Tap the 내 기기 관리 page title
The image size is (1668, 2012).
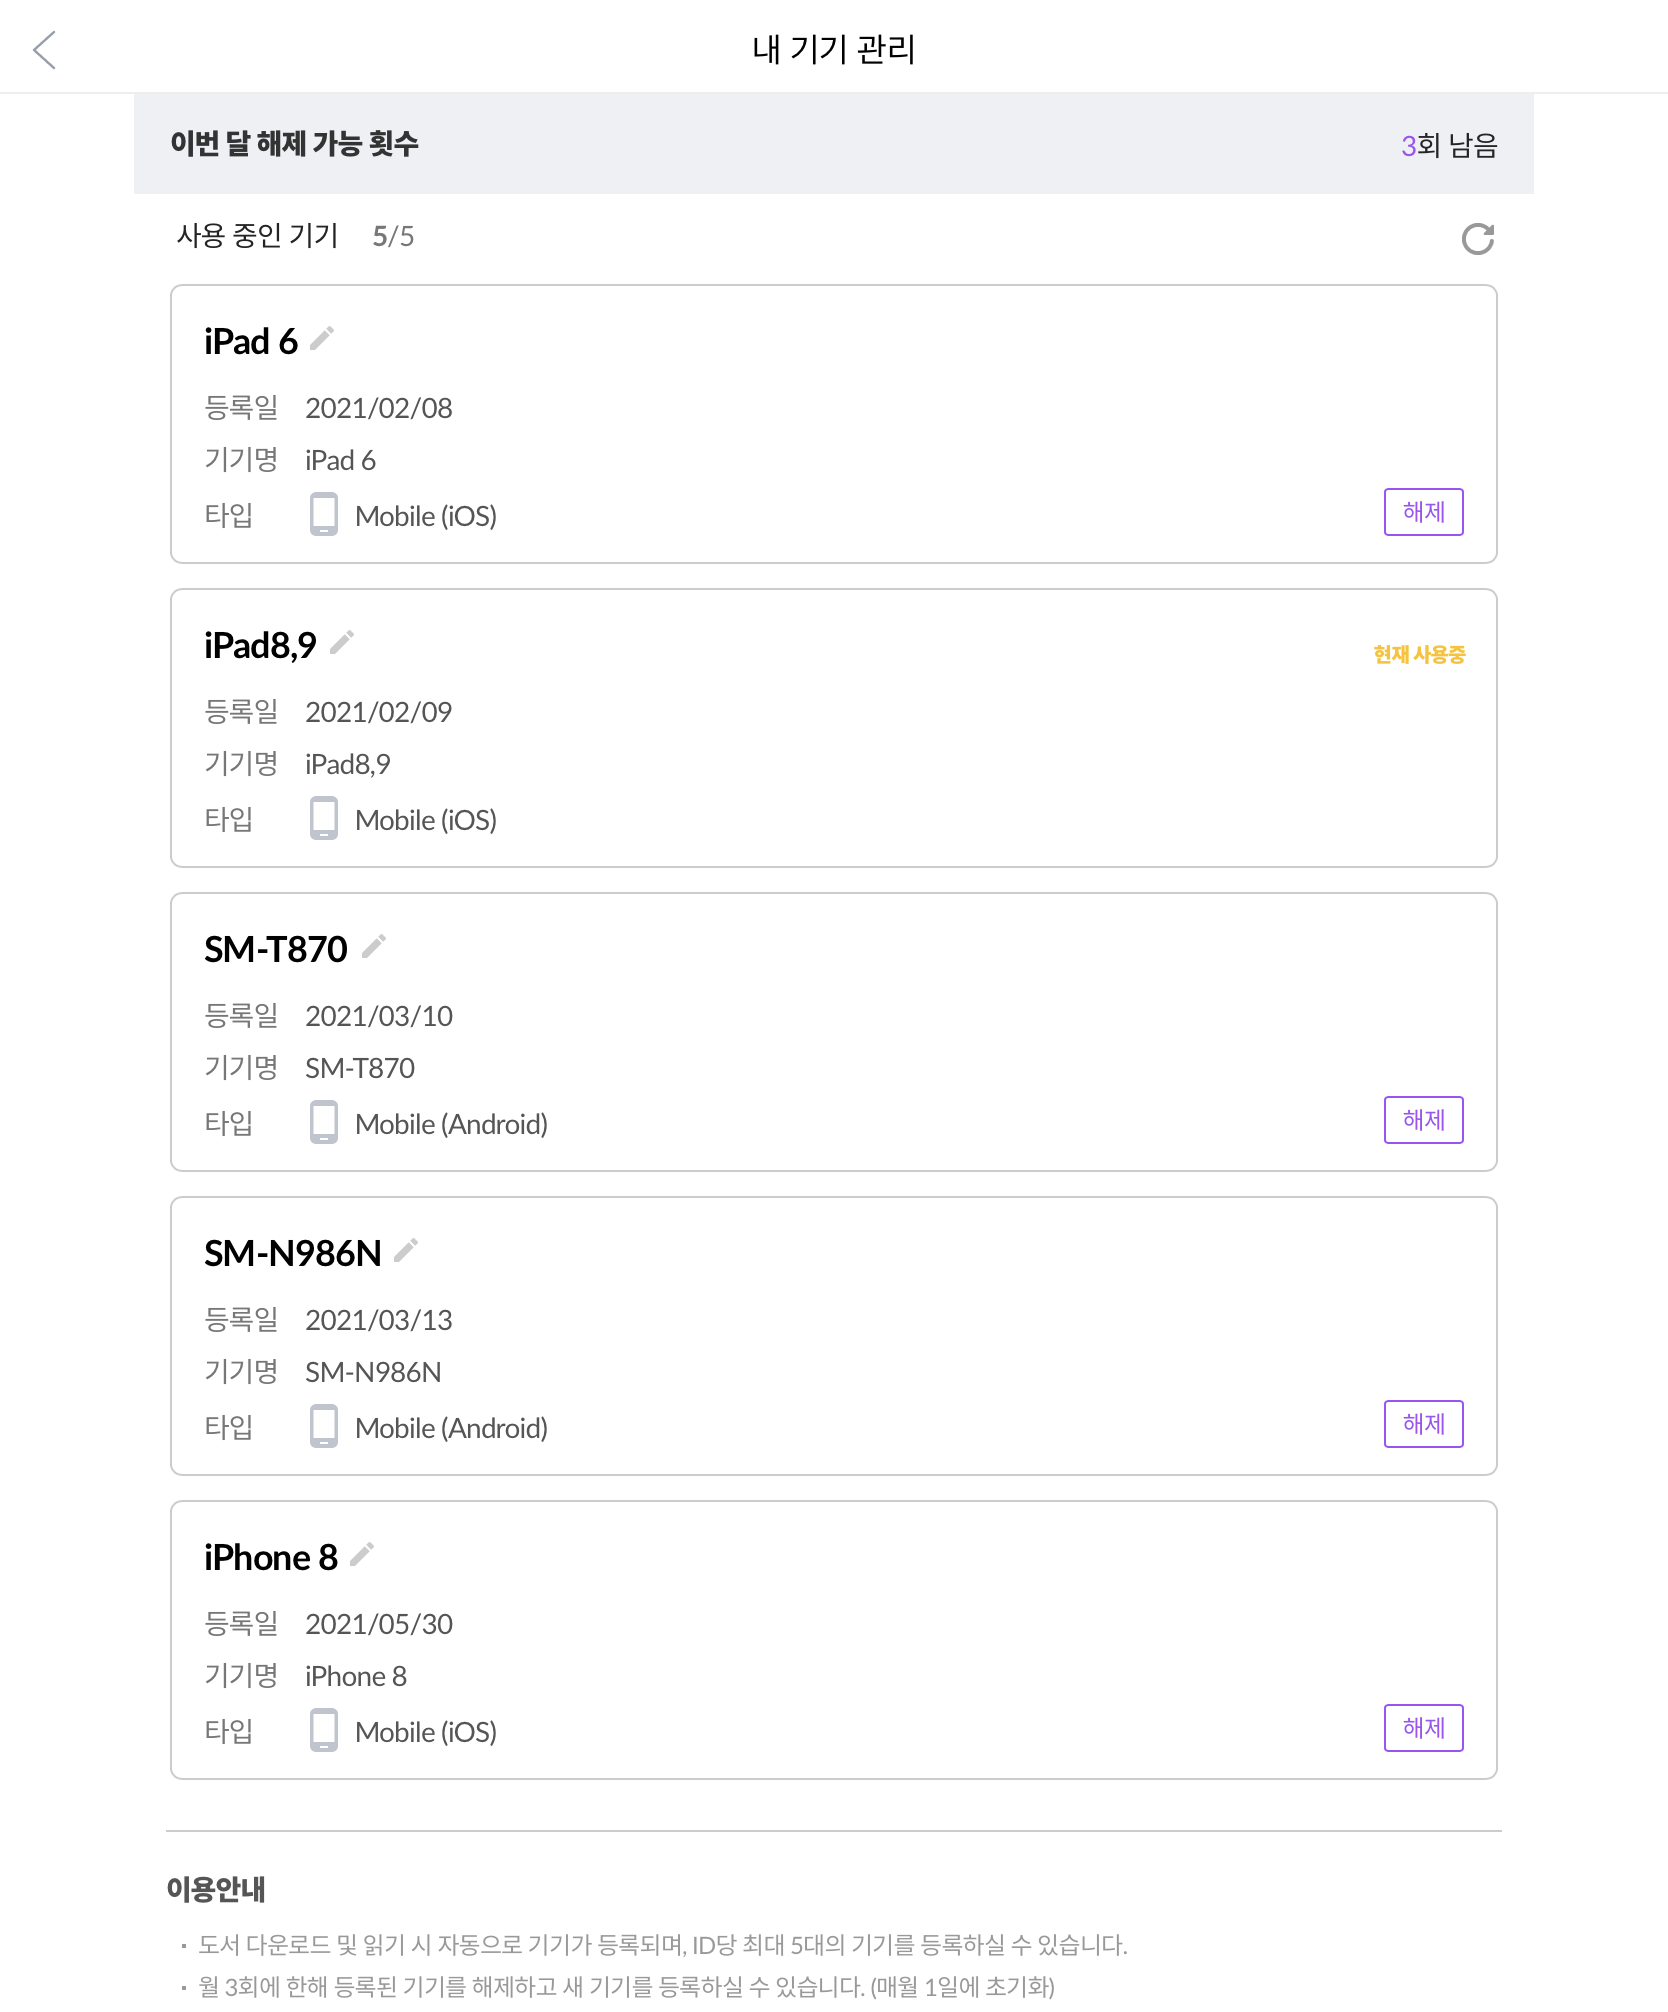click(x=834, y=49)
